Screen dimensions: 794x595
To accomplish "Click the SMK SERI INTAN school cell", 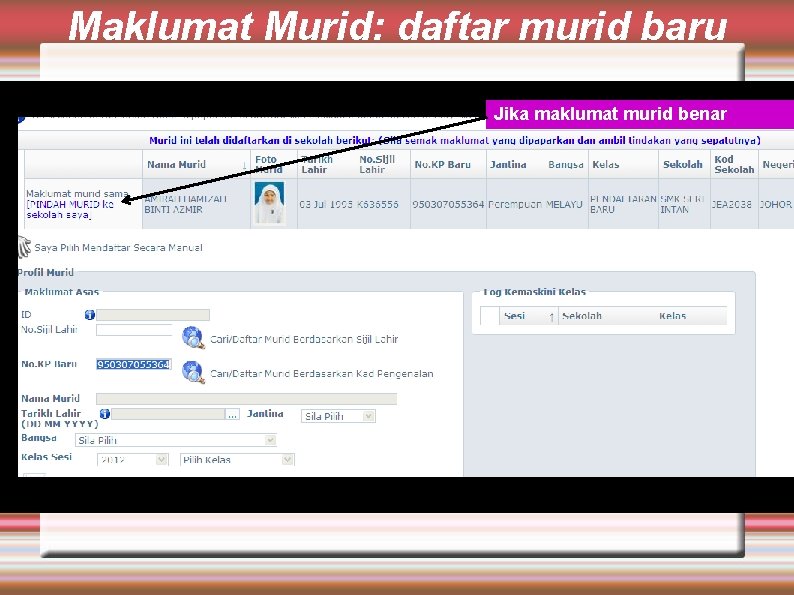I will pyautogui.click(x=682, y=204).
